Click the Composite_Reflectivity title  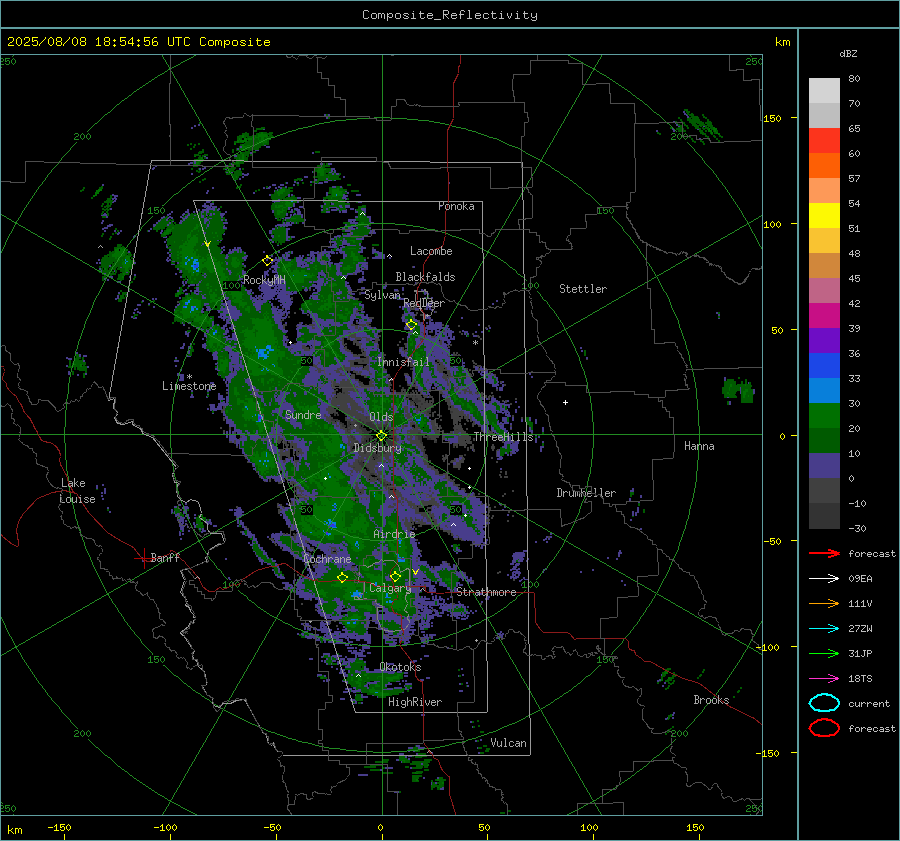tap(450, 15)
